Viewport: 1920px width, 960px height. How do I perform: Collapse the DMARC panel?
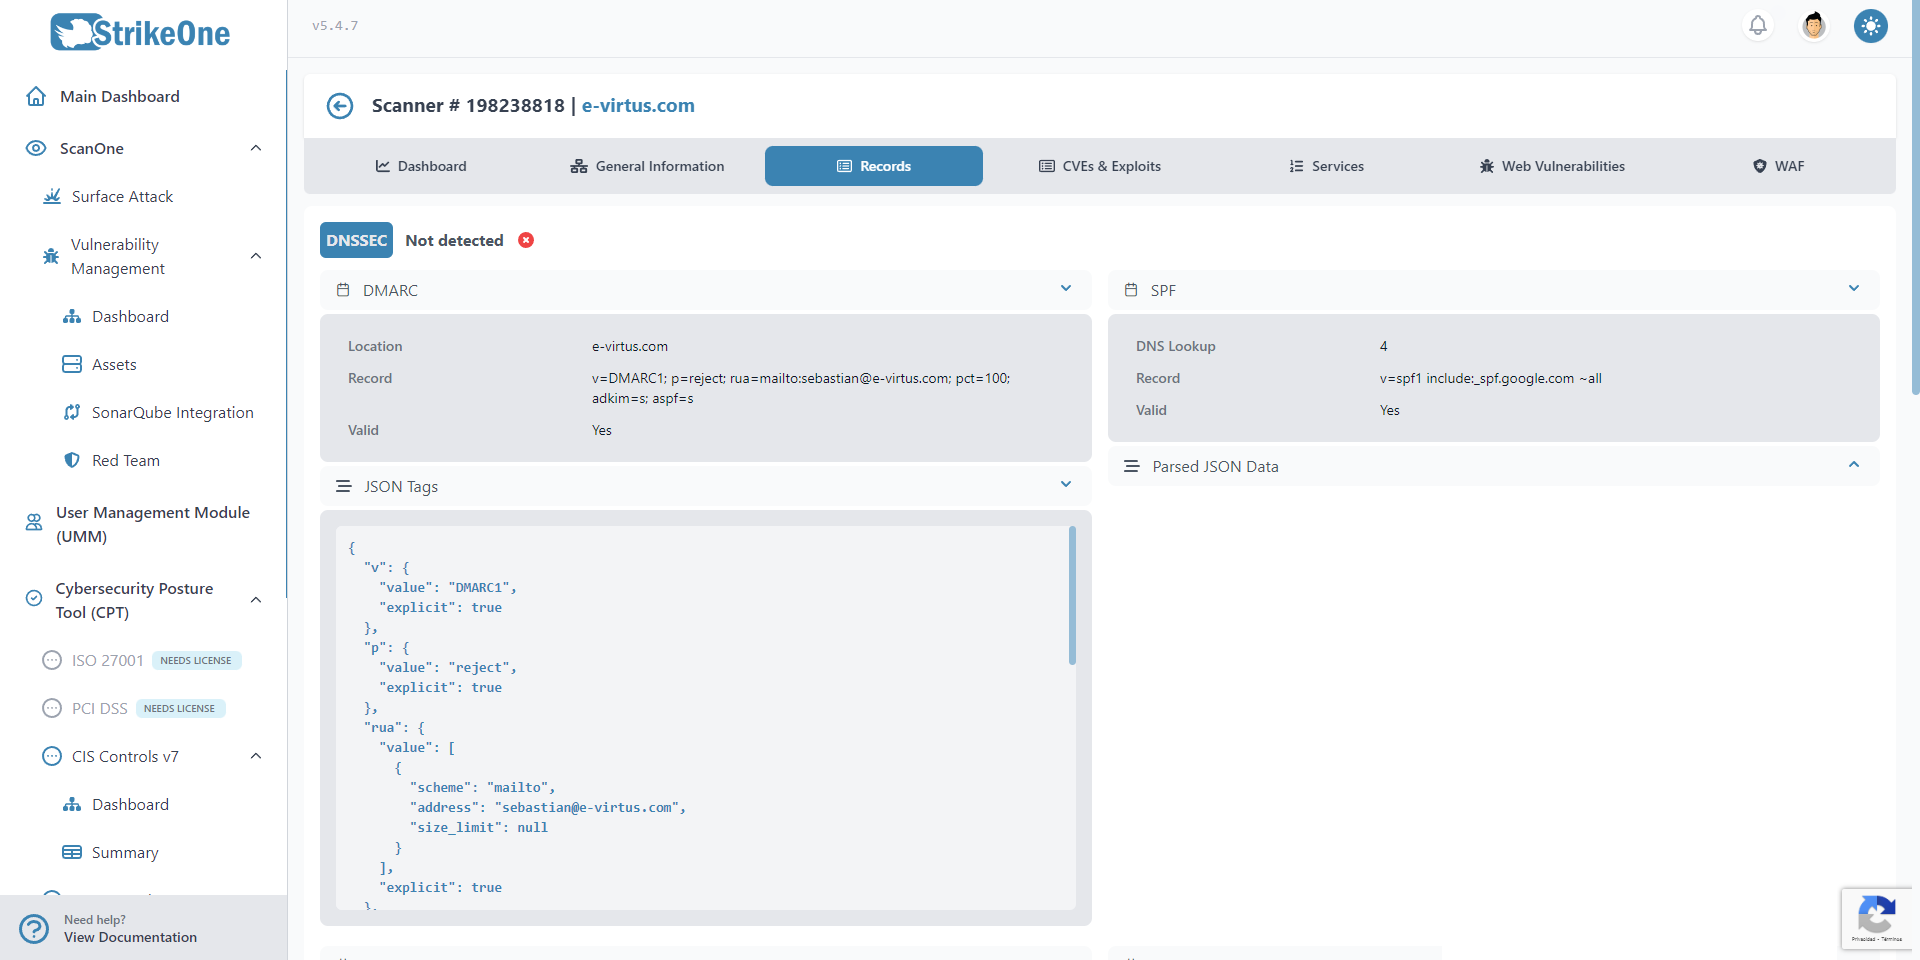click(x=1066, y=289)
